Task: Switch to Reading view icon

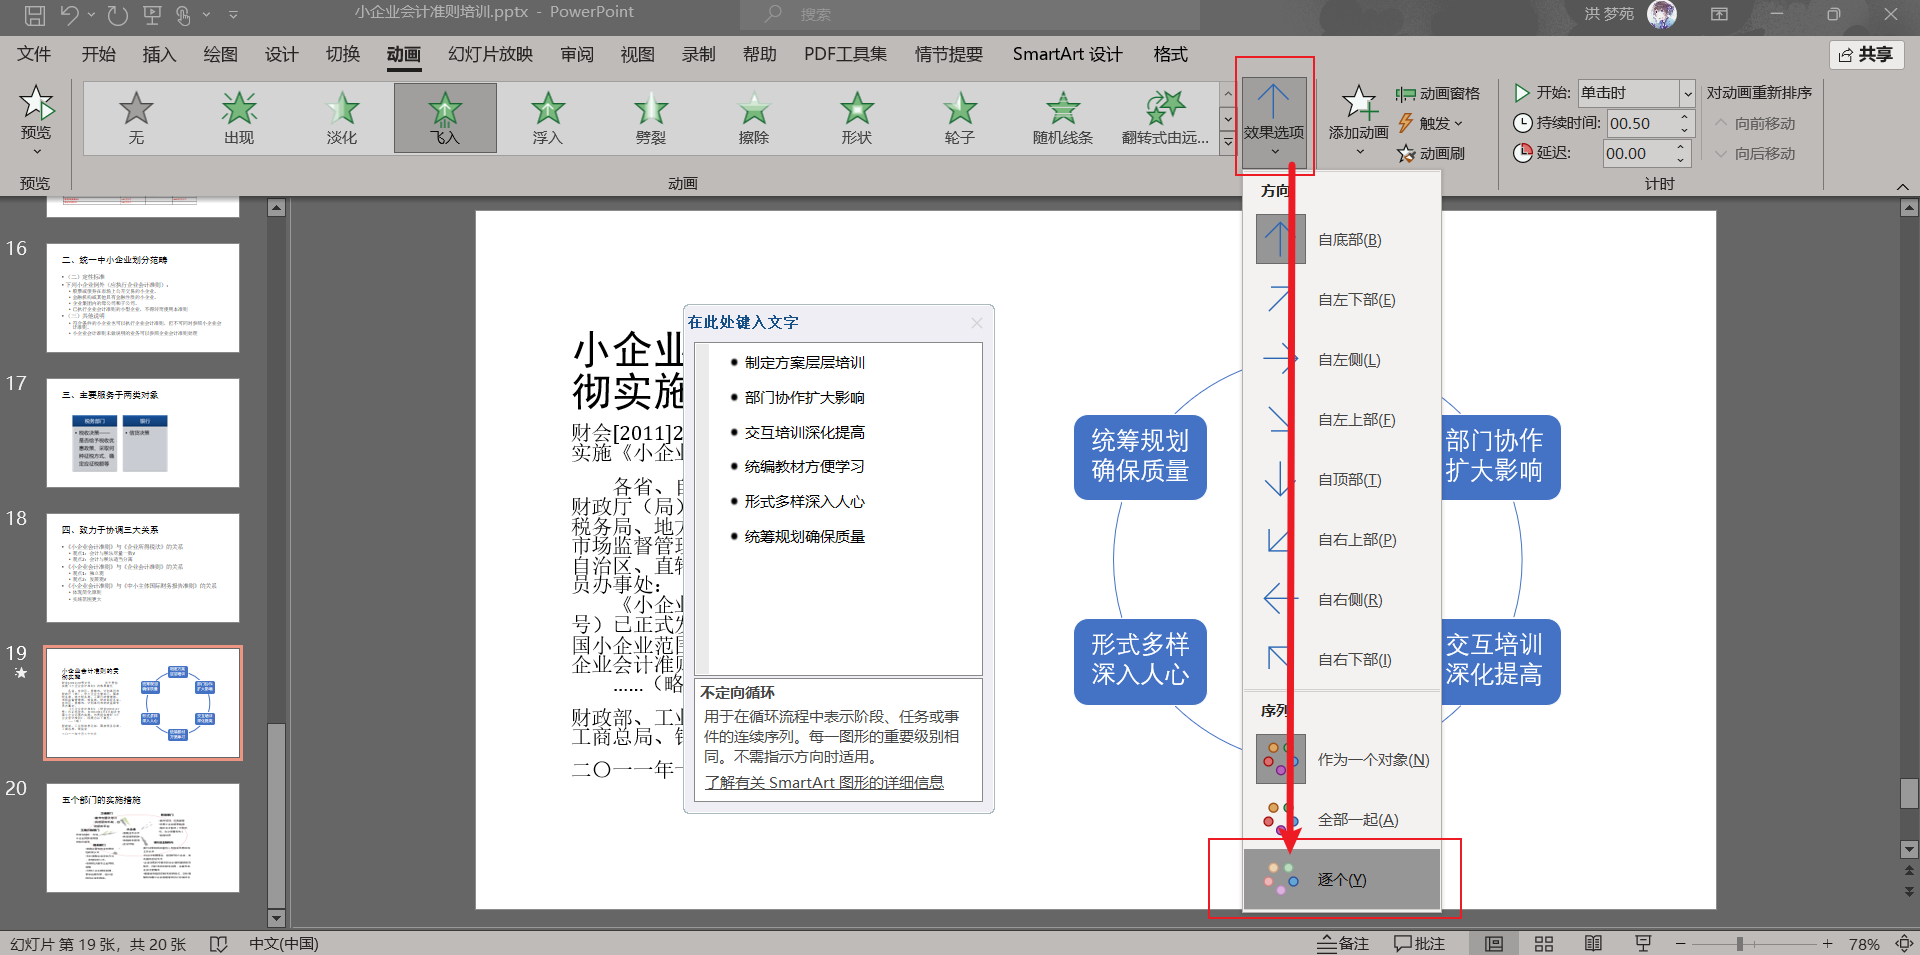Action: (1593, 943)
